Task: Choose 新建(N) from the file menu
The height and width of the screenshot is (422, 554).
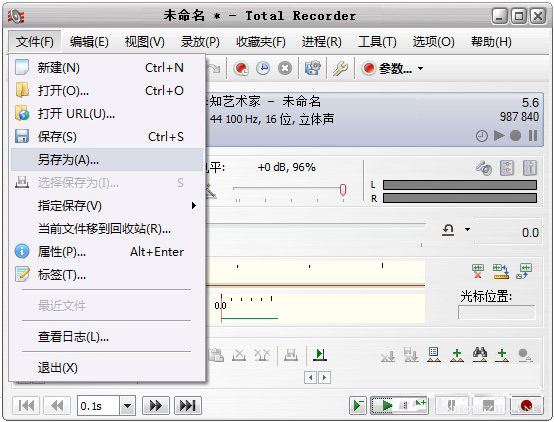Action: pos(107,68)
